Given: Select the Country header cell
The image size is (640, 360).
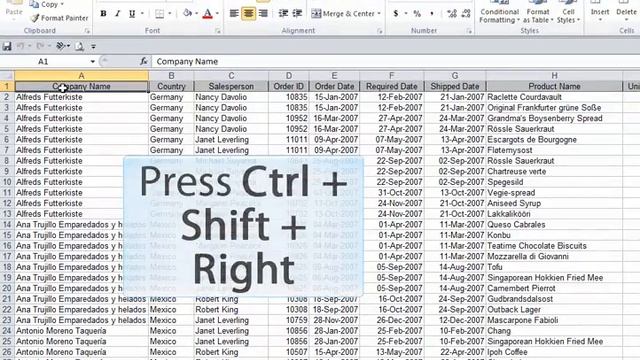Looking at the screenshot, I should click(x=171, y=87).
